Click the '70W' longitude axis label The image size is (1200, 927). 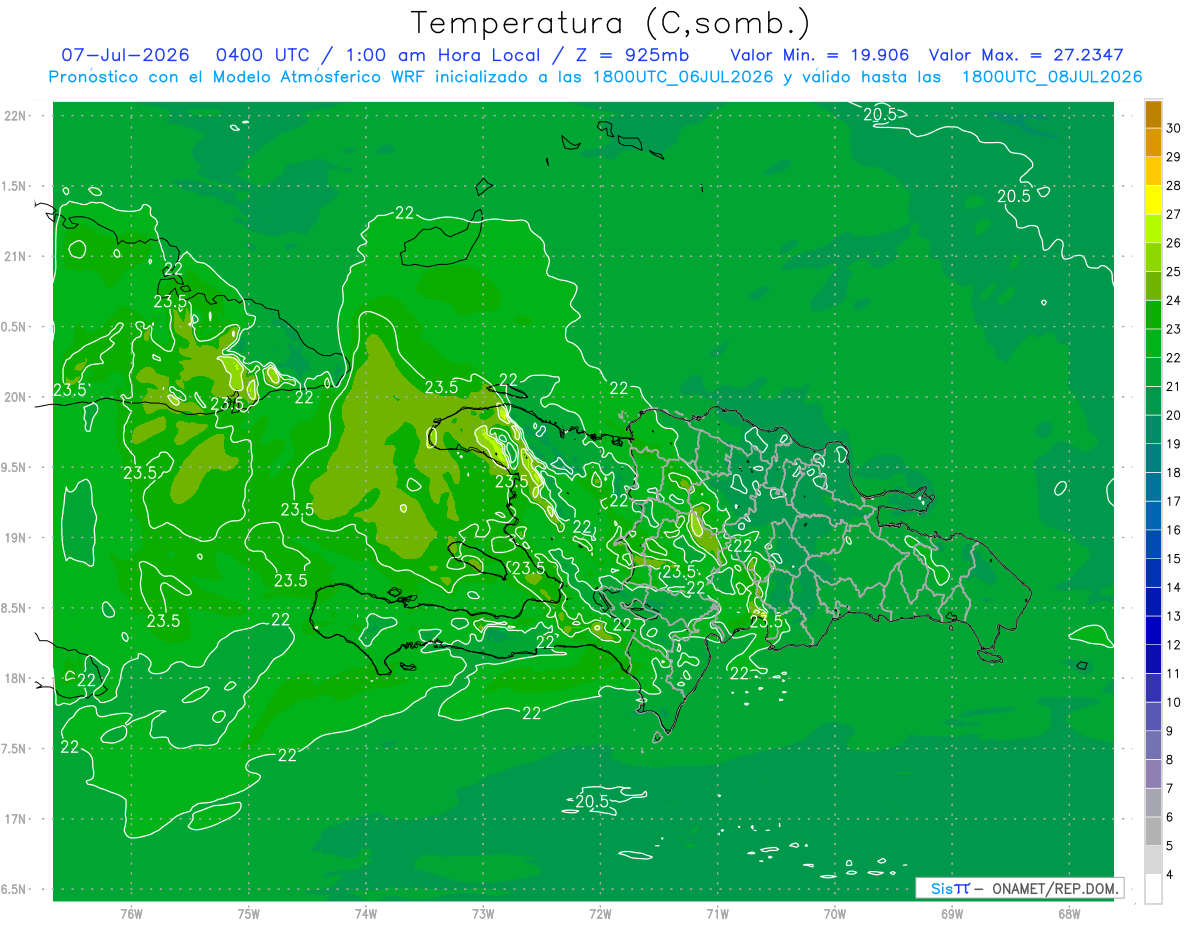point(835,913)
